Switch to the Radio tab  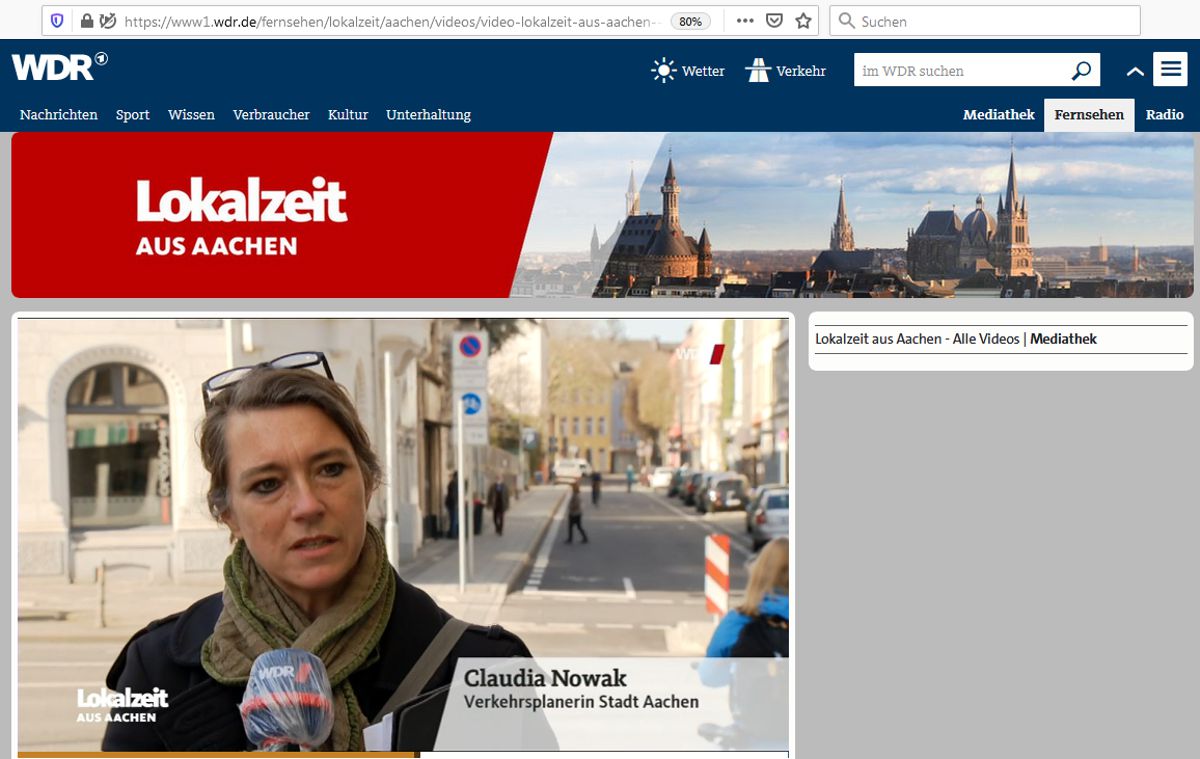[x=1165, y=115]
